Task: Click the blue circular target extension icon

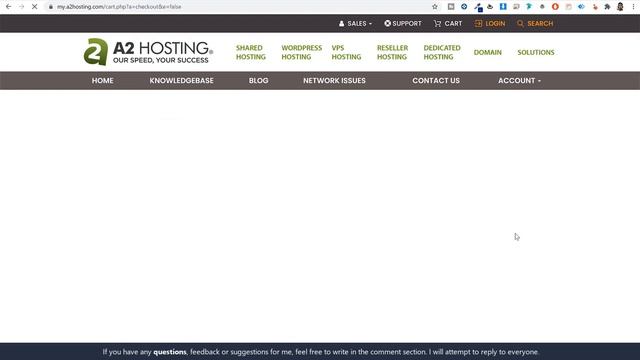Action: tap(464, 7)
